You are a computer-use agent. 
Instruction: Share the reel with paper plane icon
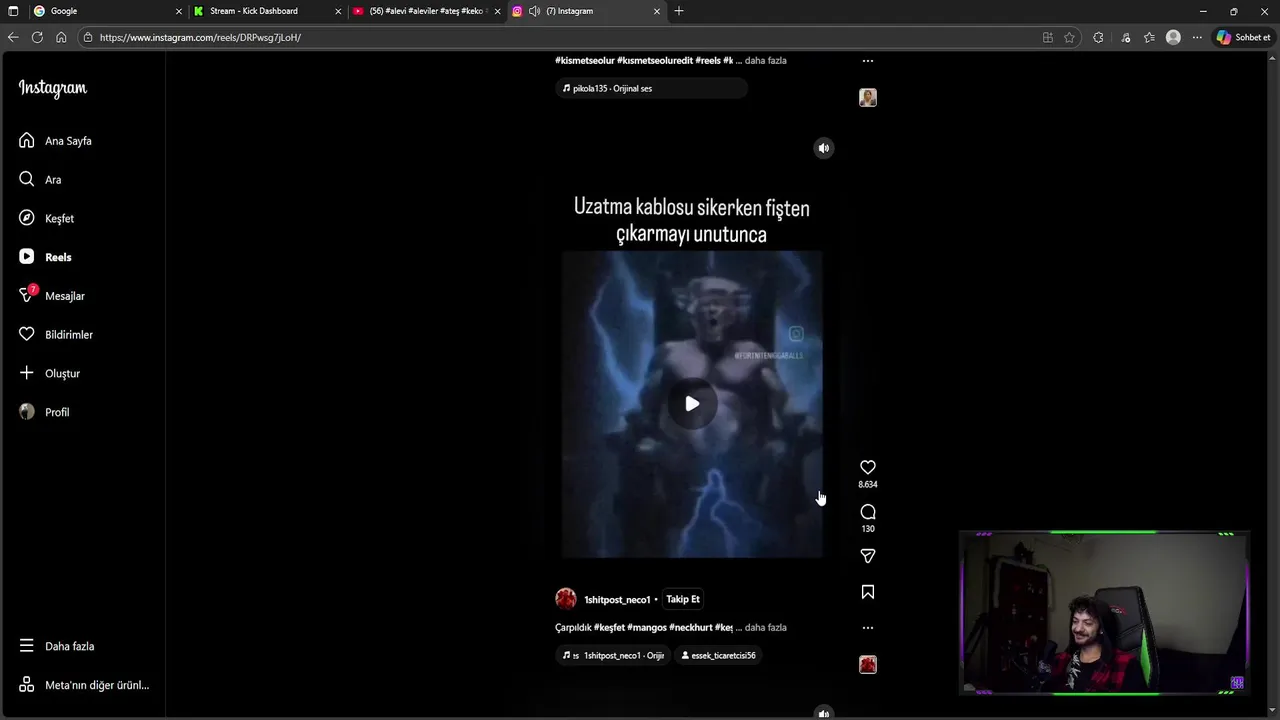click(868, 556)
